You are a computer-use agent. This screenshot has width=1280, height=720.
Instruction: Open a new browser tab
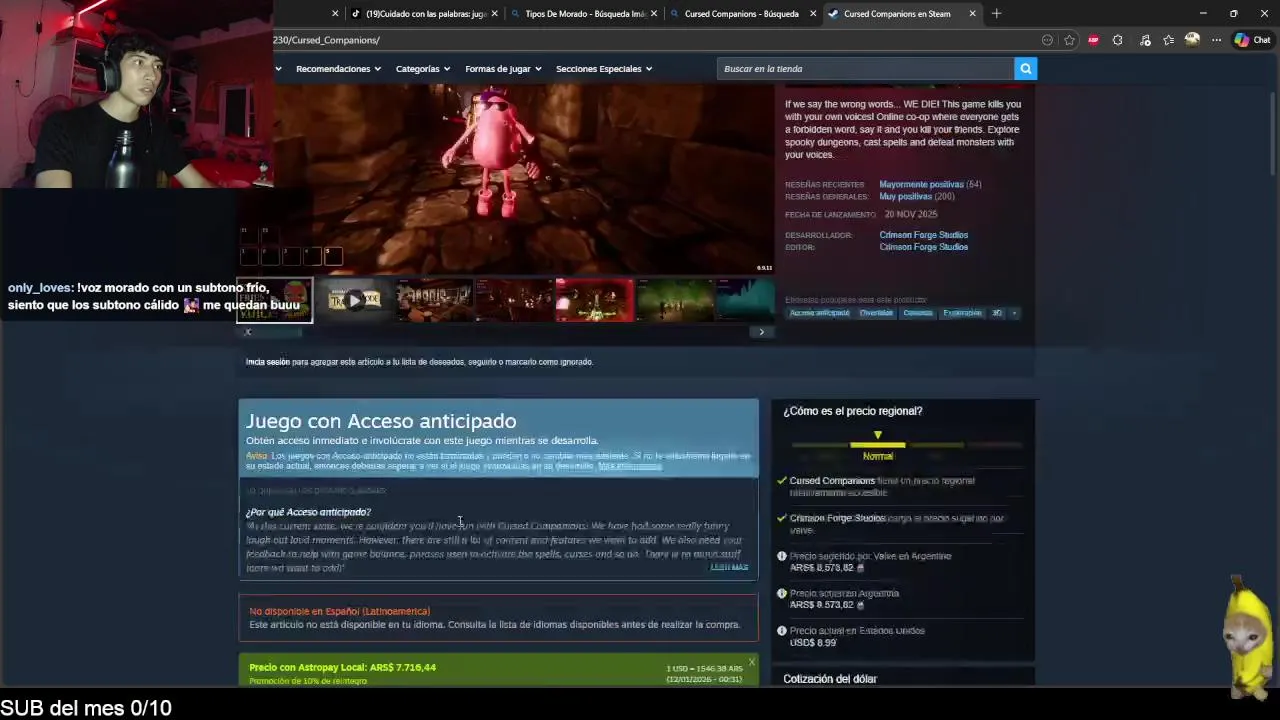click(x=996, y=14)
